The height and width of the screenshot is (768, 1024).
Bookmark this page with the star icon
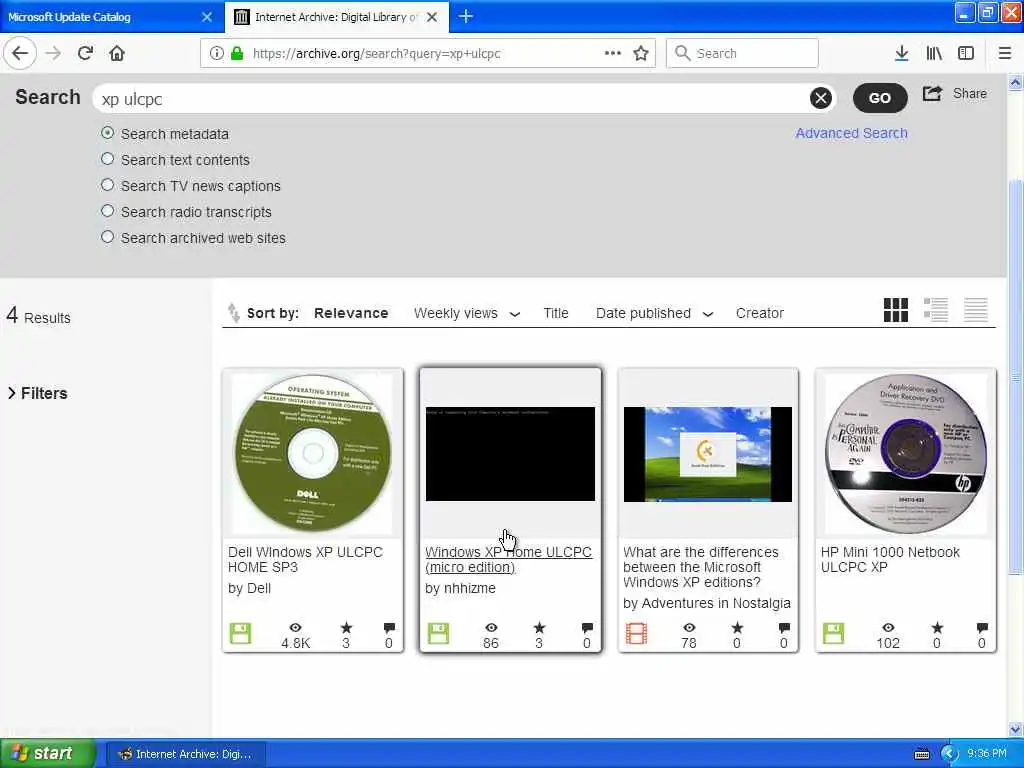pyautogui.click(x=641, y=53)
